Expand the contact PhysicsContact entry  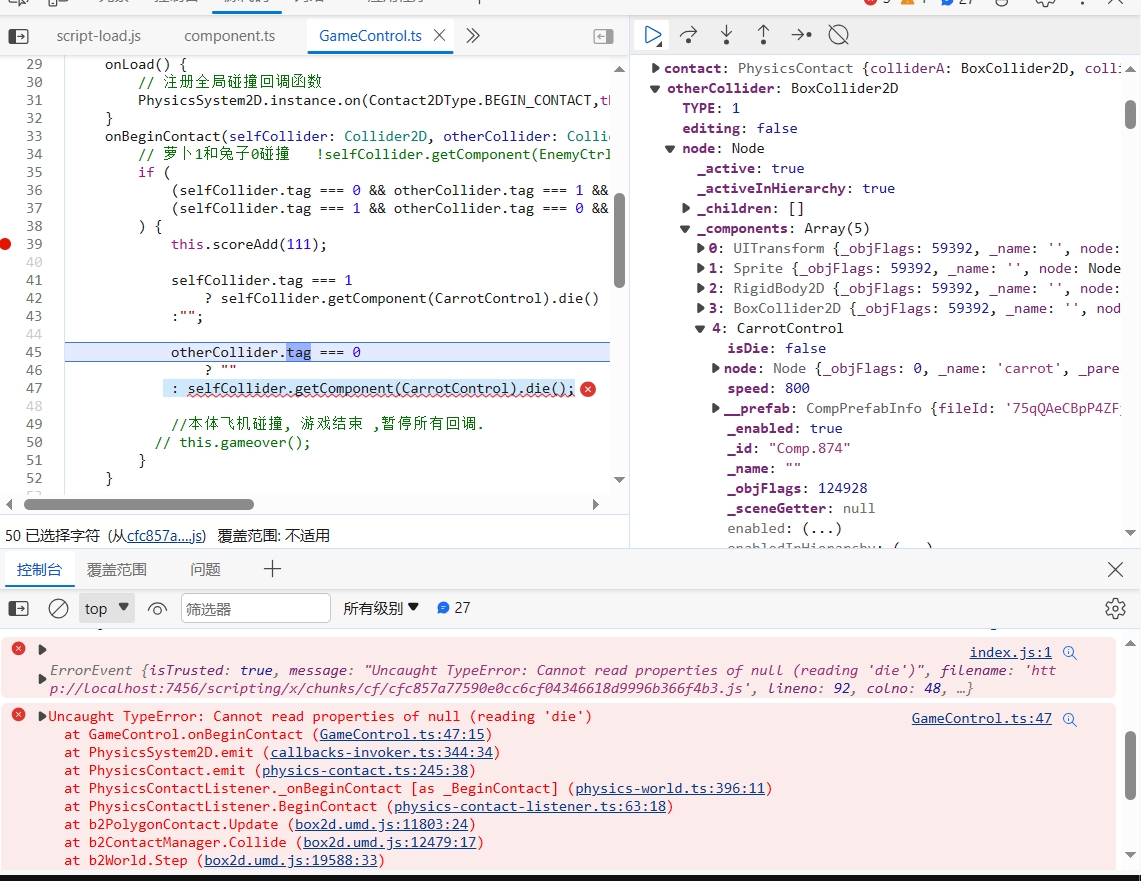(x=655, y=68)
